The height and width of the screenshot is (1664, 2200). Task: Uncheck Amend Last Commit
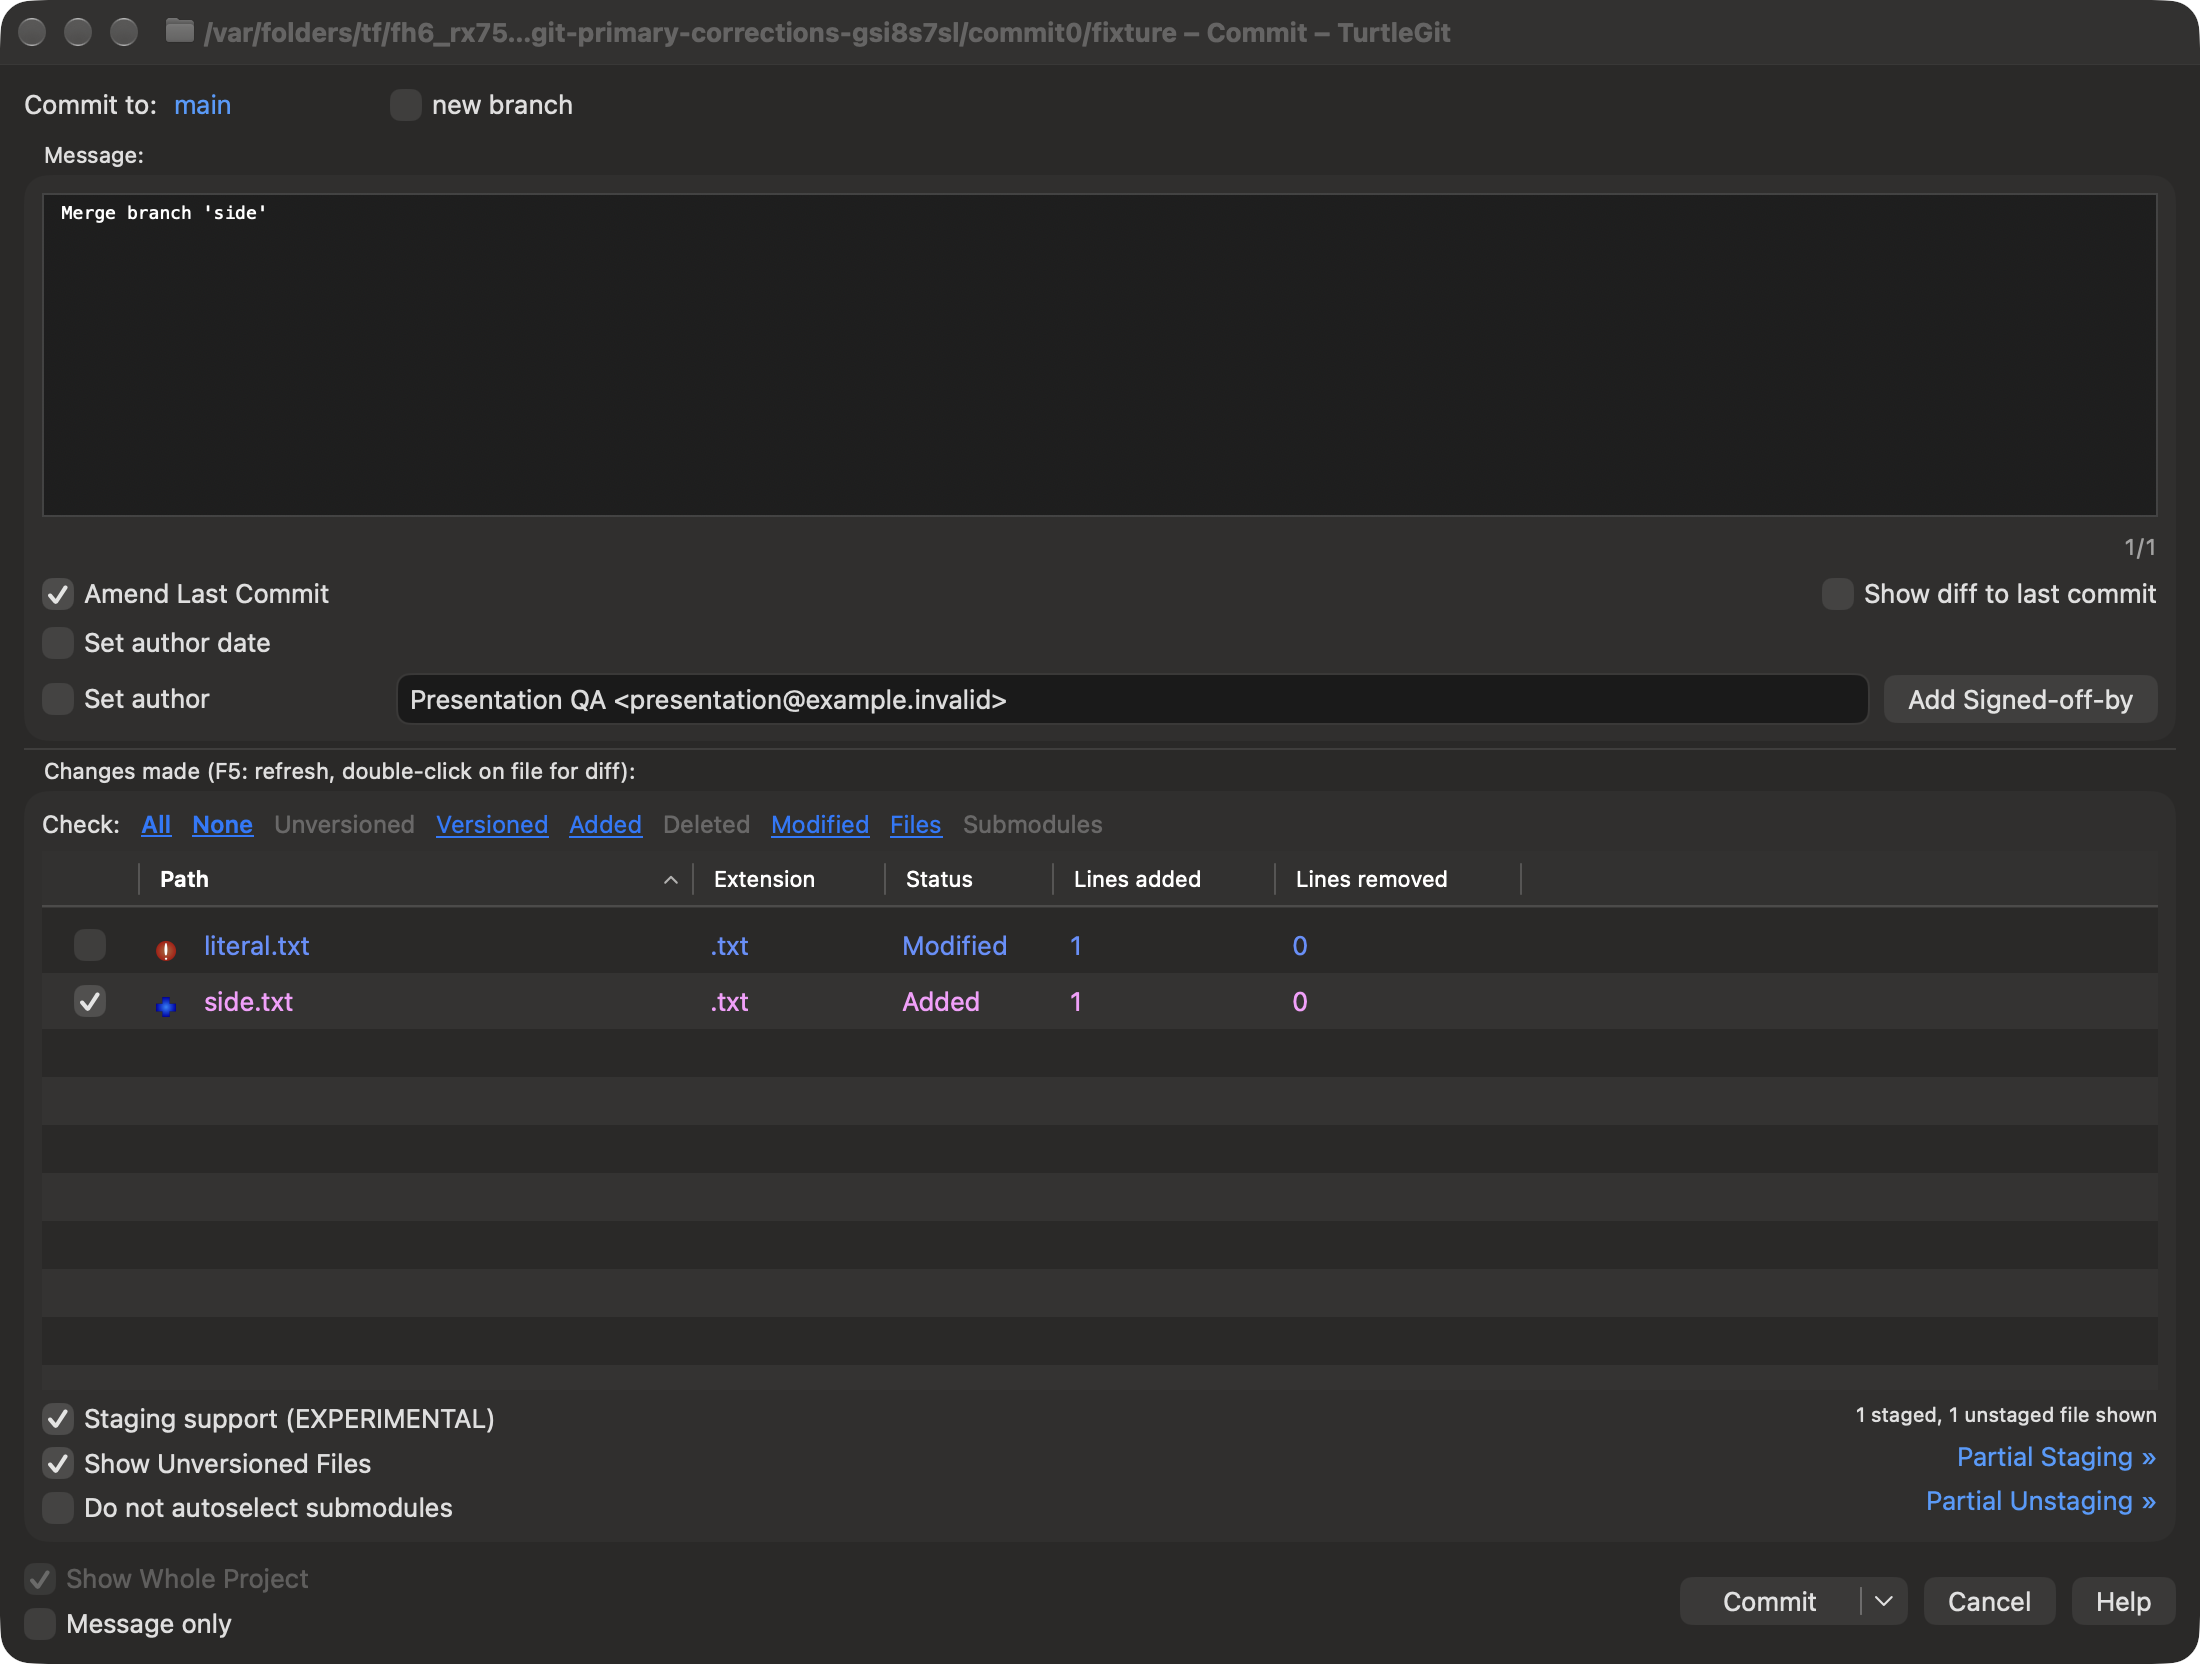click(x=58, y=594)
